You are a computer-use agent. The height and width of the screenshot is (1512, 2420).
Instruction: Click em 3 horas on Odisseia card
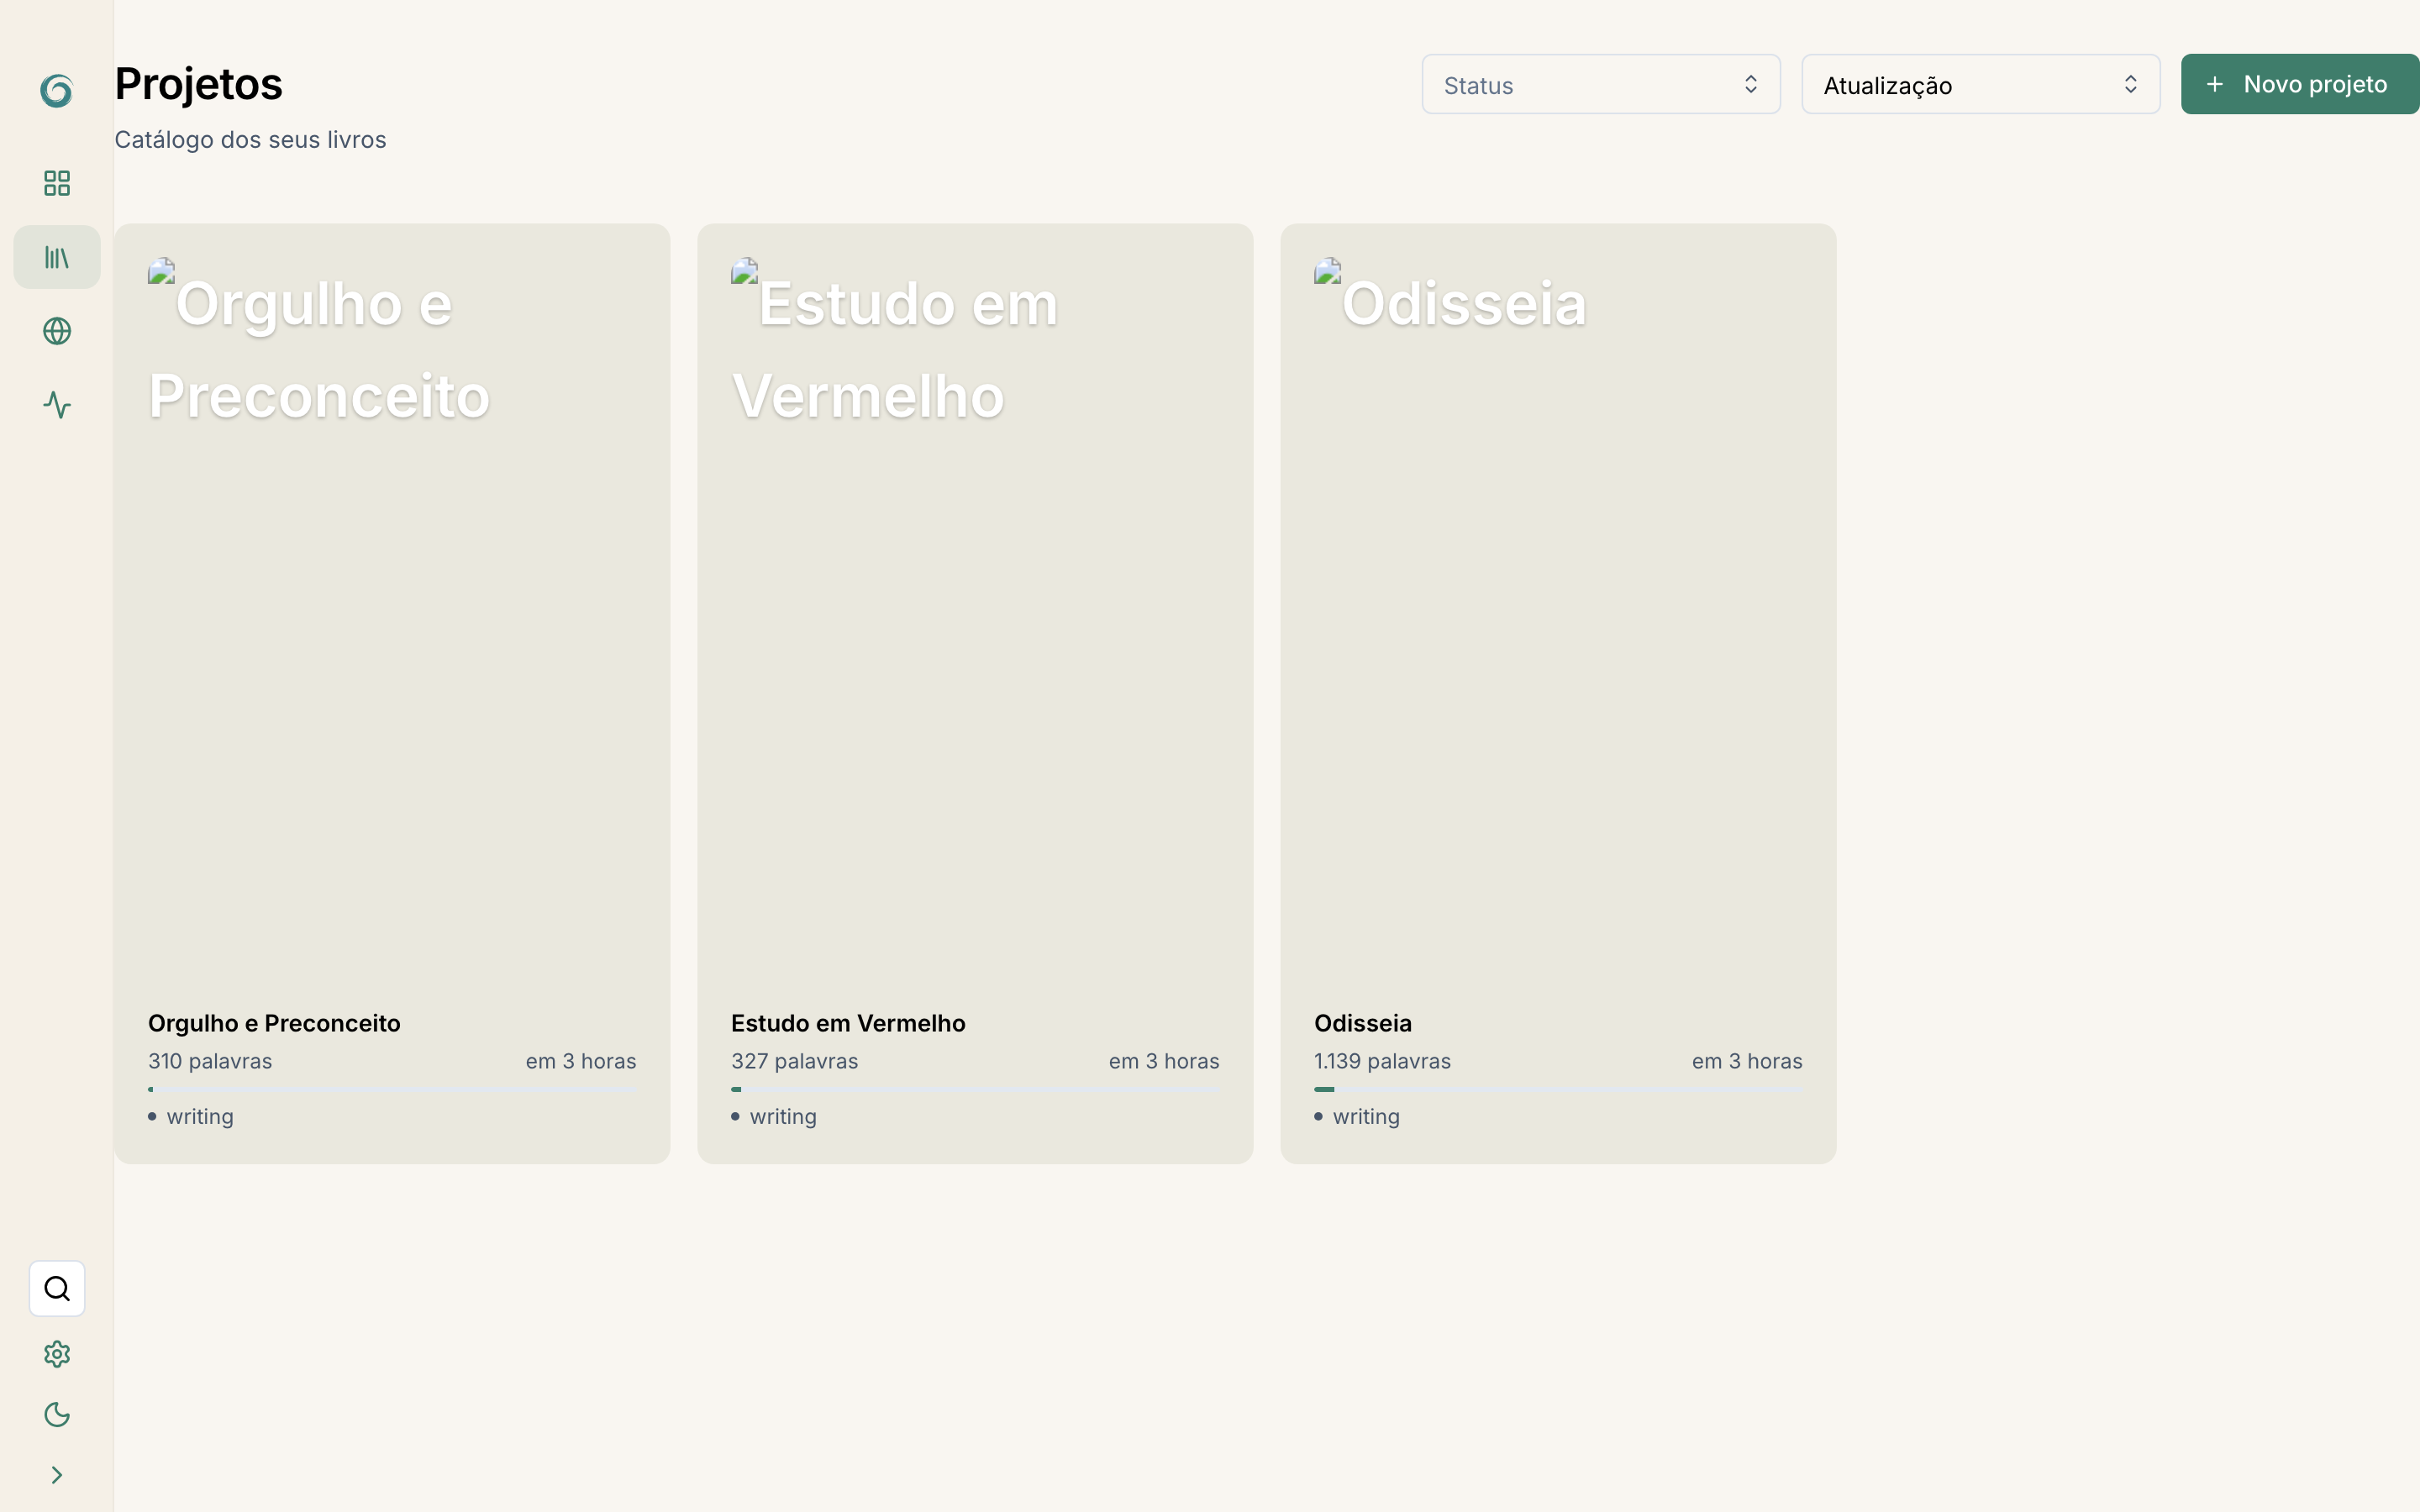pyautogui.click(x=1747, y=1061)
